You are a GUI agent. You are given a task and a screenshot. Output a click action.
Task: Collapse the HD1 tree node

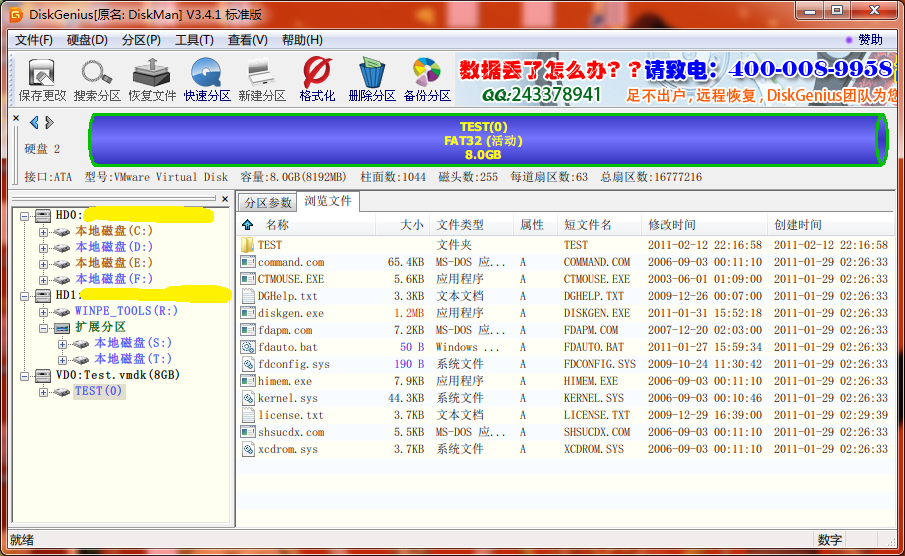(24, 296)
